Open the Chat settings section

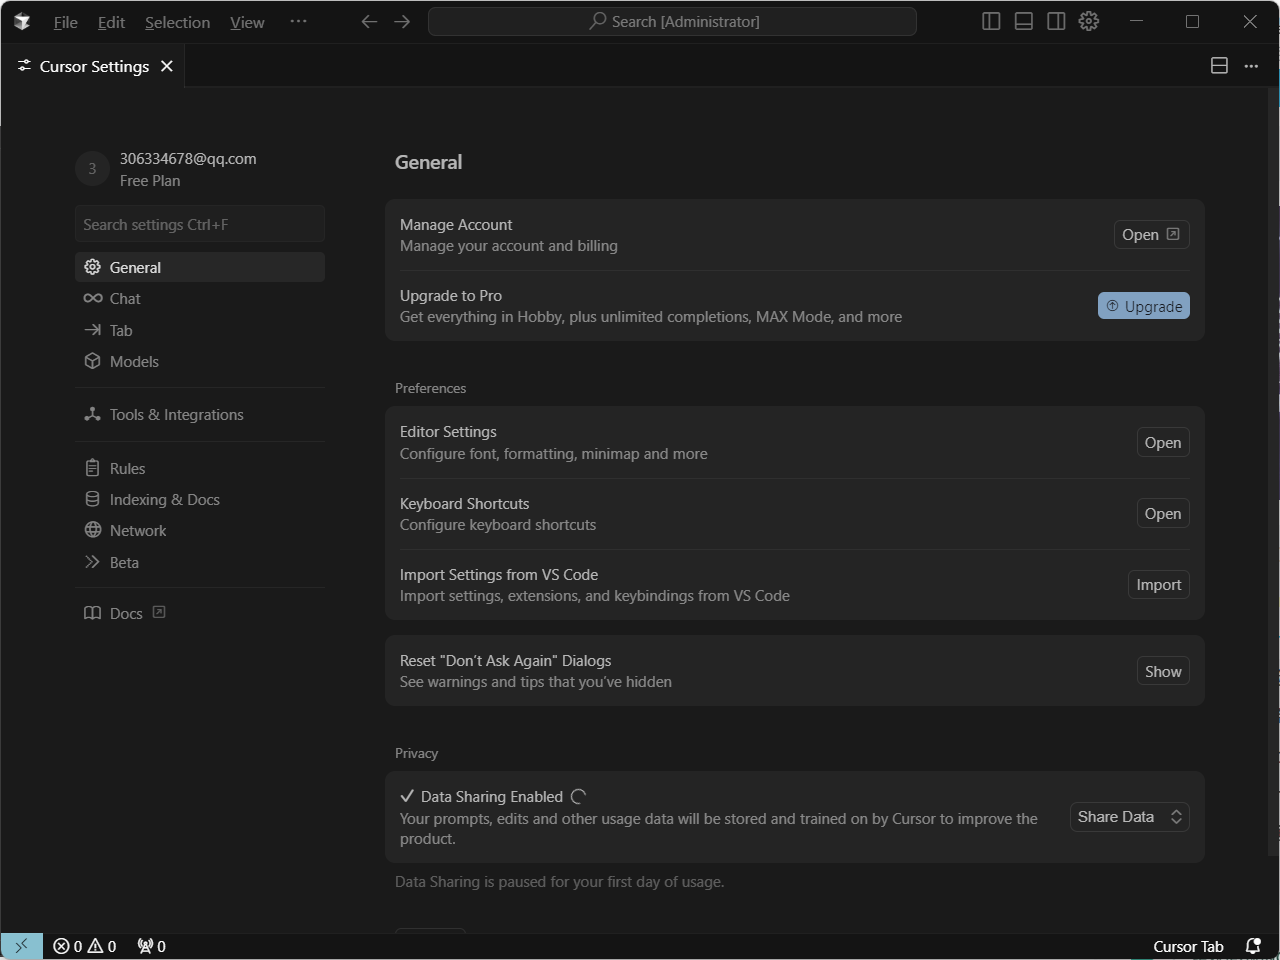200,298
